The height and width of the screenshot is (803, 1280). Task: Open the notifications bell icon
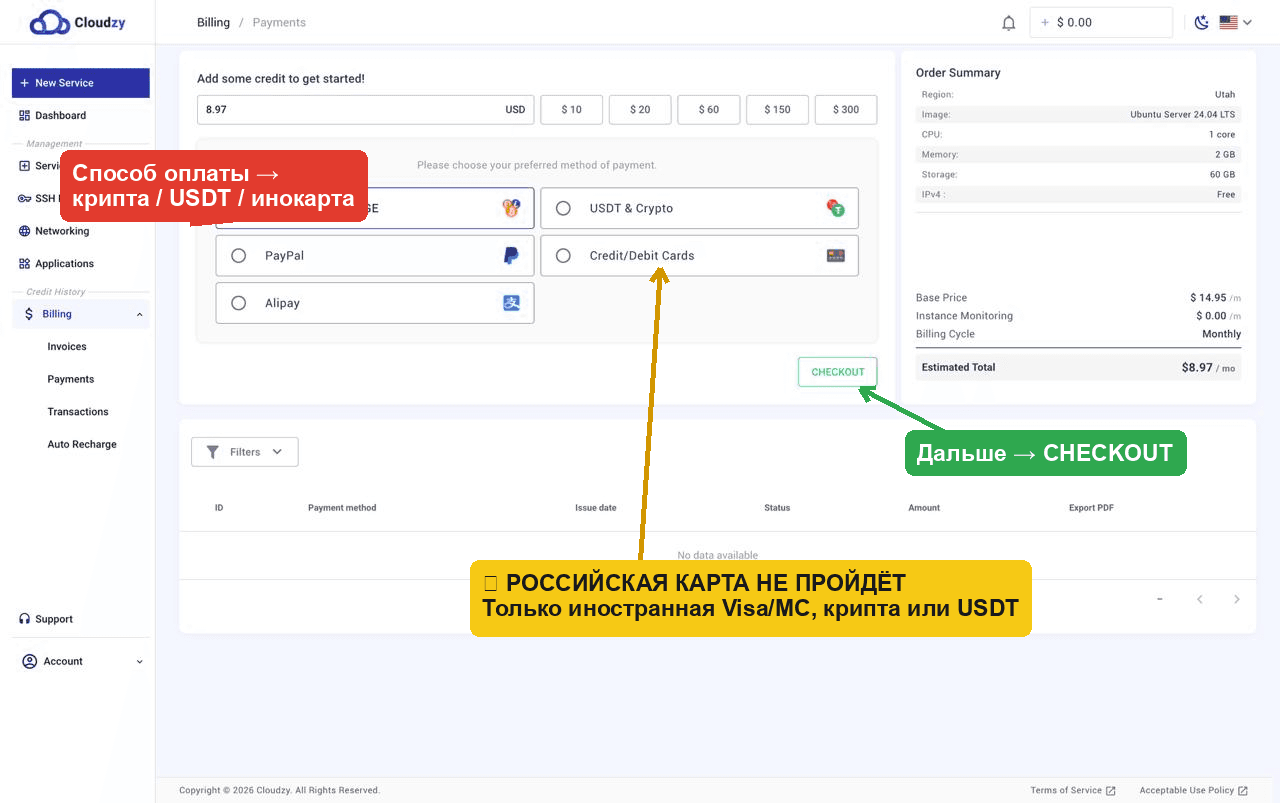pos(1008,23)
